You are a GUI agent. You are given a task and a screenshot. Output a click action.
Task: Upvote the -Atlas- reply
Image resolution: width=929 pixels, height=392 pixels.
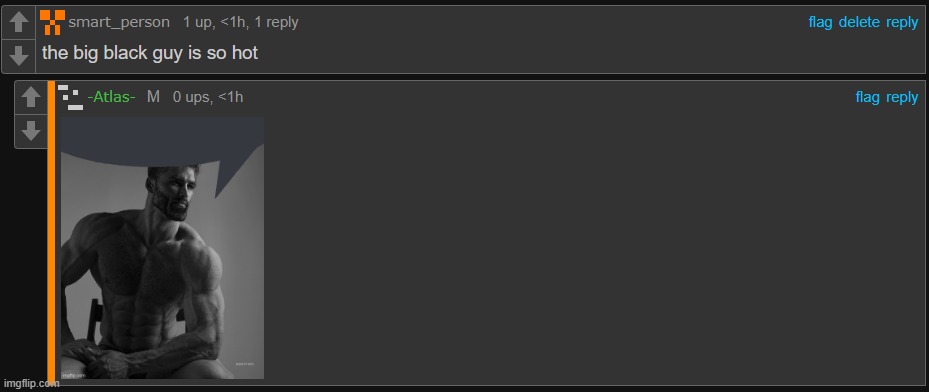[31, 98]
